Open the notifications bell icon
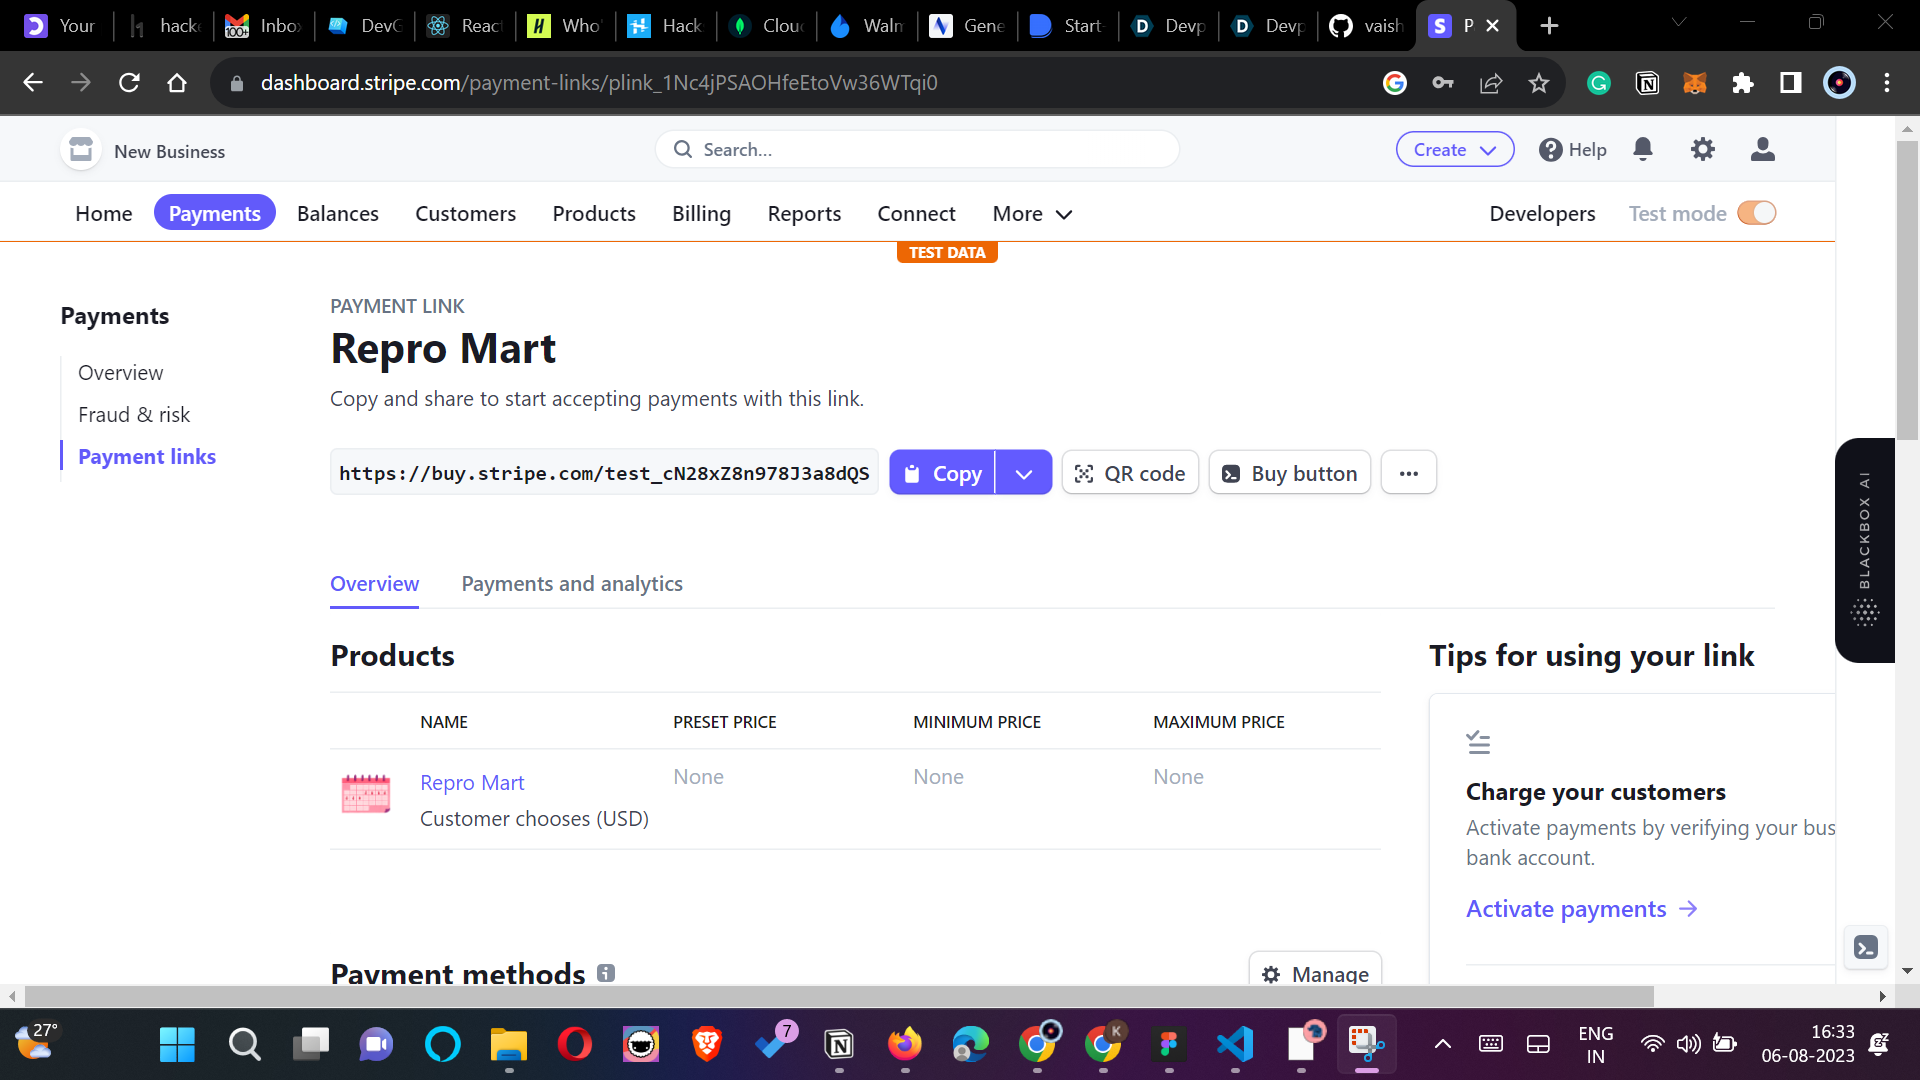Screen dimensions: 1920x1080 point(1643,149)
